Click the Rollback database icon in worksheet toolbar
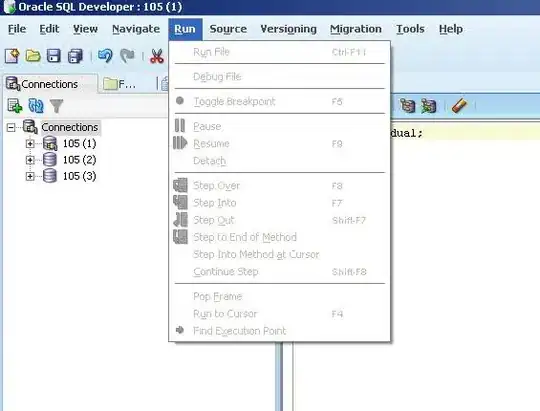The image size is (540, 411). tap(429, 105)
